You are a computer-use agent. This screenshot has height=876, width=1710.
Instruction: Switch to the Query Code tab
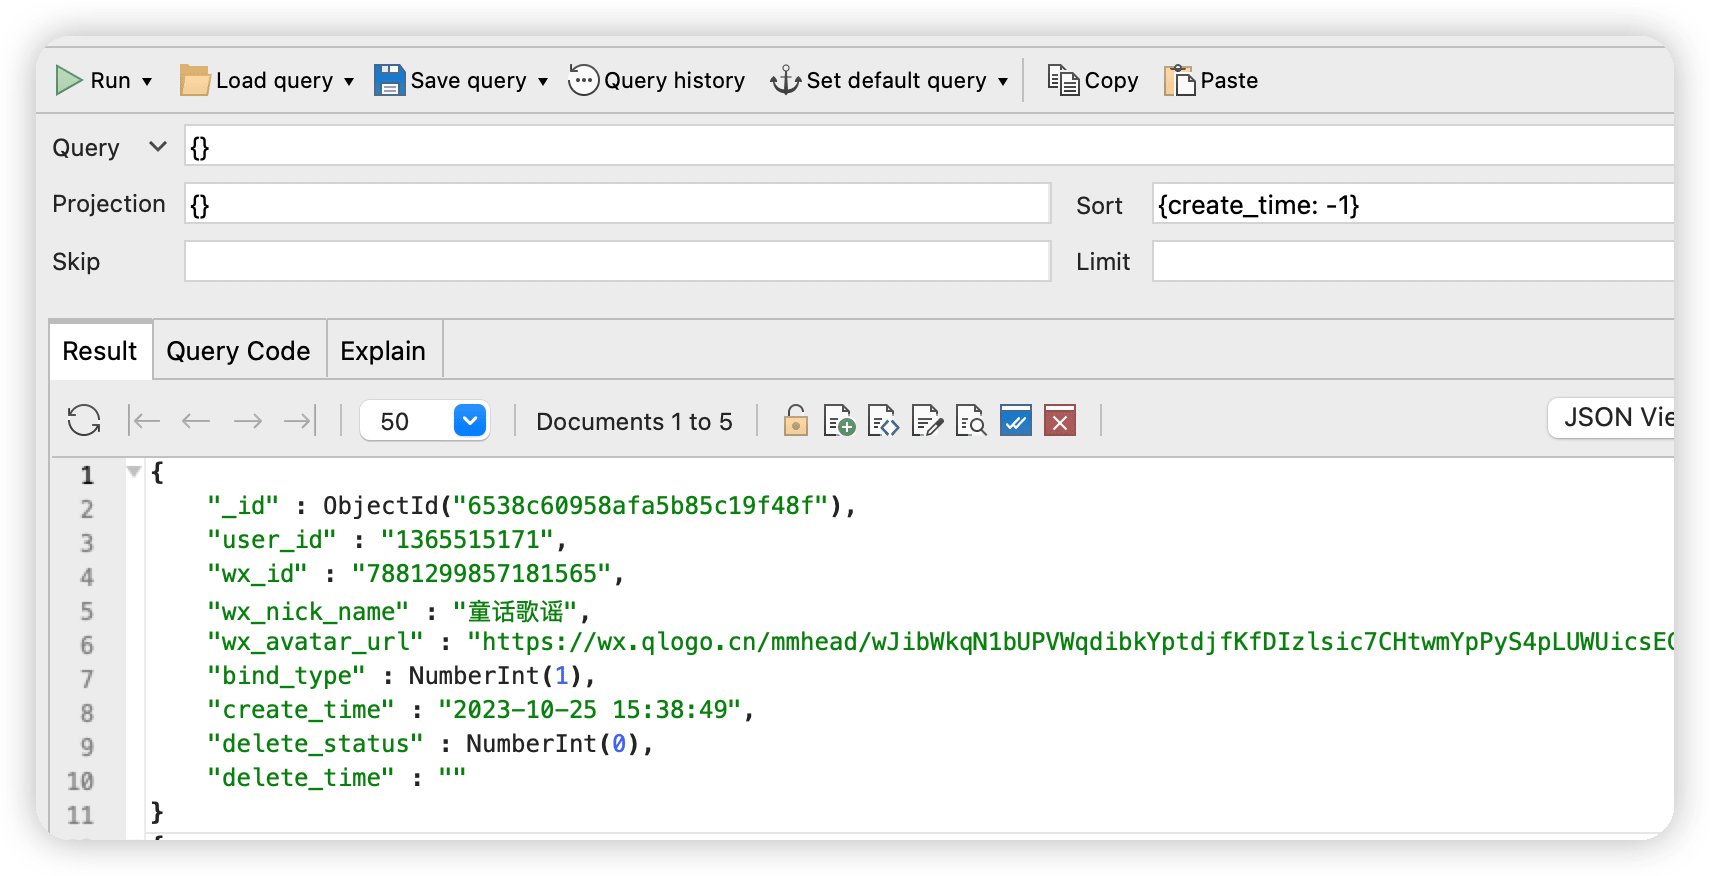[238, 351]
